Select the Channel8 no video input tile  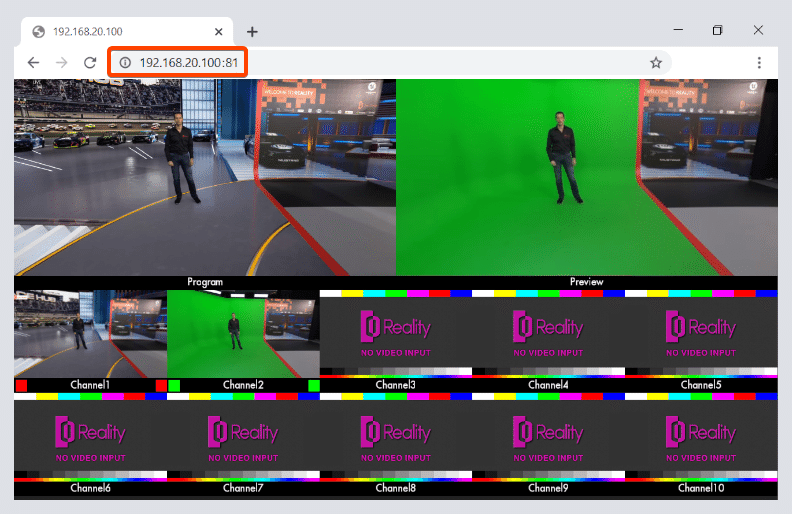pyautogui.click(x=395, y=438)
